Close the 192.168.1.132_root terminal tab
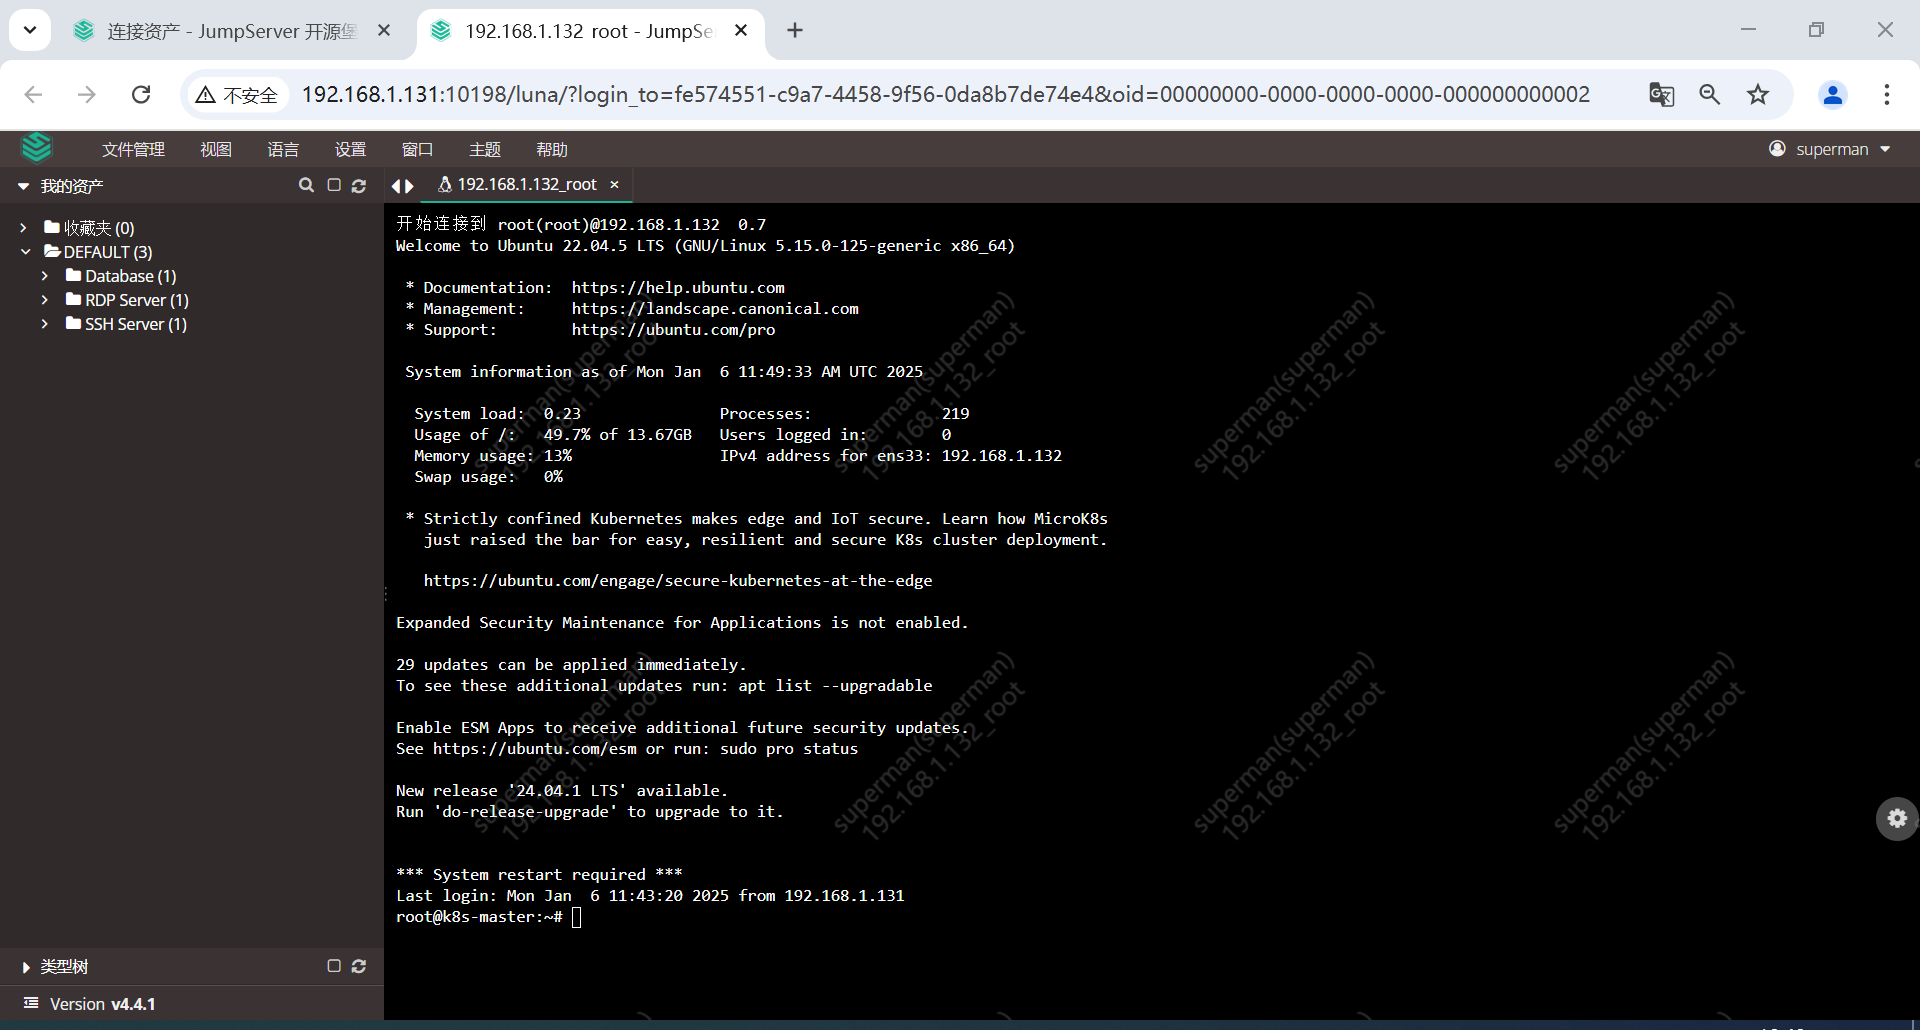This screenshot has width=1920, height=1030. click(x=614, y=185)
